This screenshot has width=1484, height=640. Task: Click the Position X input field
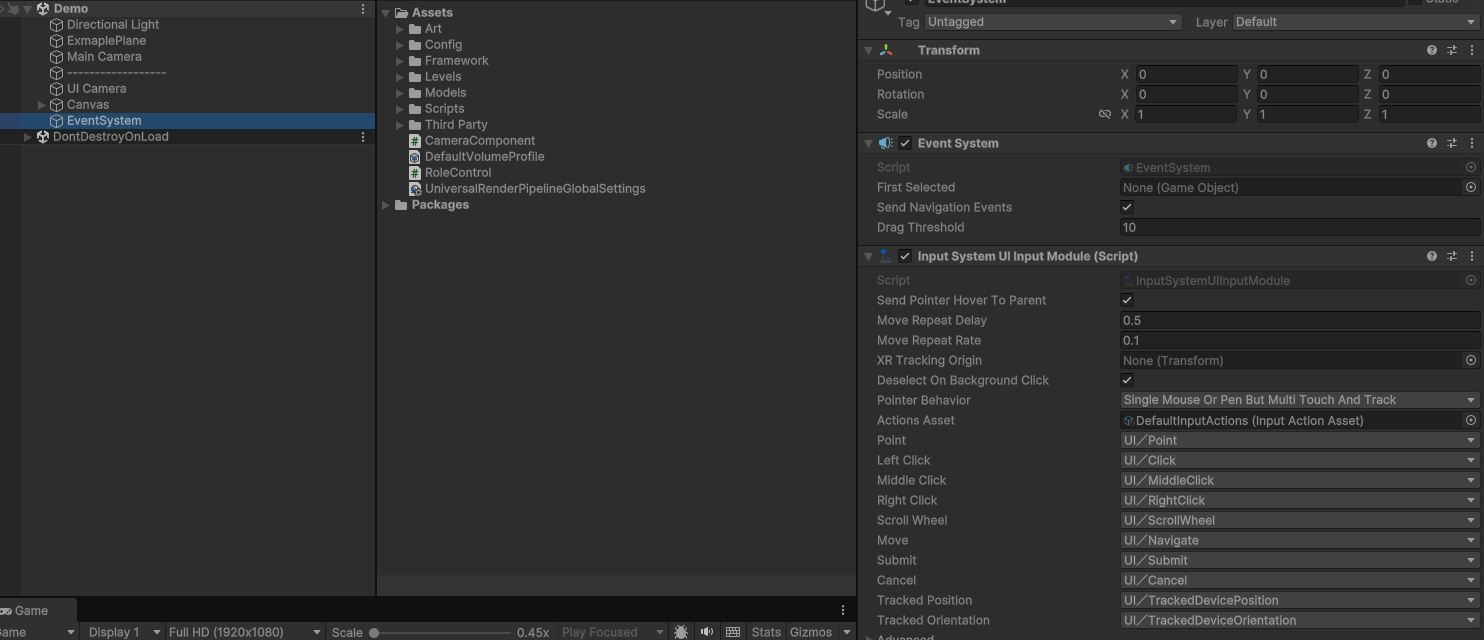tap(1185, 74)
